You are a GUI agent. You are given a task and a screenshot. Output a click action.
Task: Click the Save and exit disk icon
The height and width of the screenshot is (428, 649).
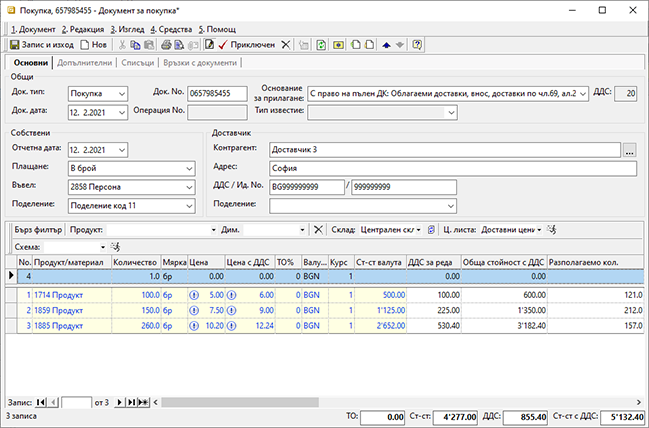pos(12,45)
